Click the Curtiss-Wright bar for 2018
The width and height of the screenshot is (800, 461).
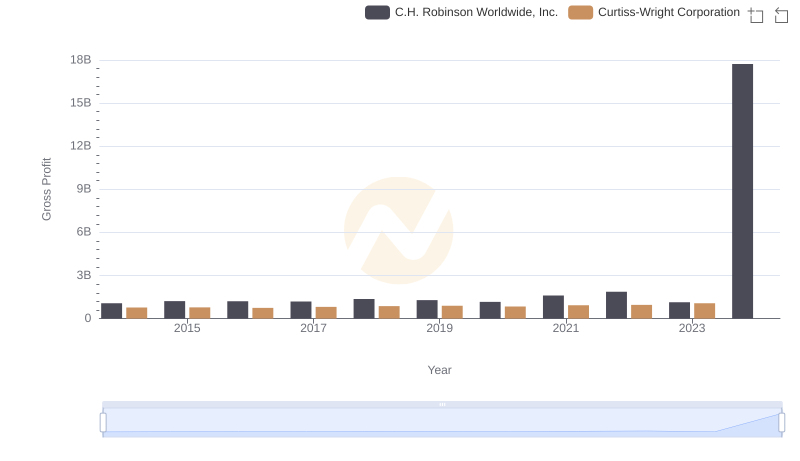pyautogui.click(x=389, y=312)
